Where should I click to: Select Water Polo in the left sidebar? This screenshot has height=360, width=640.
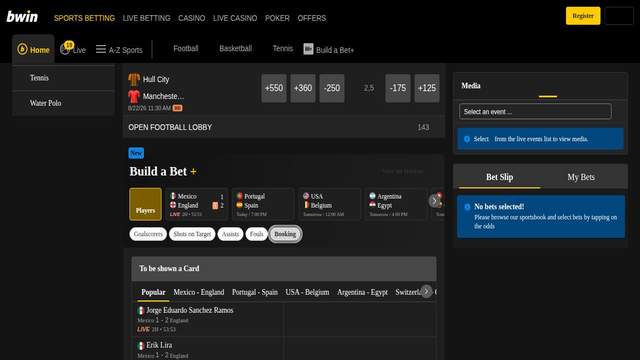point(64,103)
